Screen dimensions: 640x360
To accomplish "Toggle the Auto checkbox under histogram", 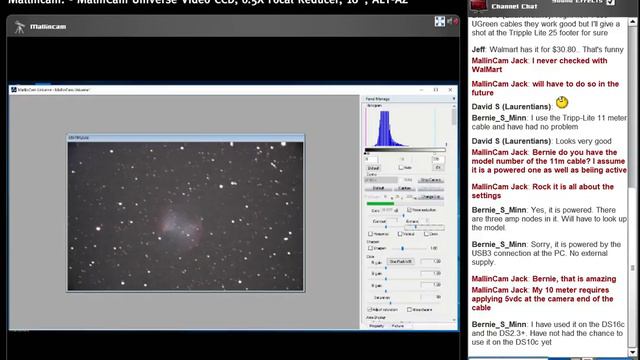I will [x=401, y=167].
